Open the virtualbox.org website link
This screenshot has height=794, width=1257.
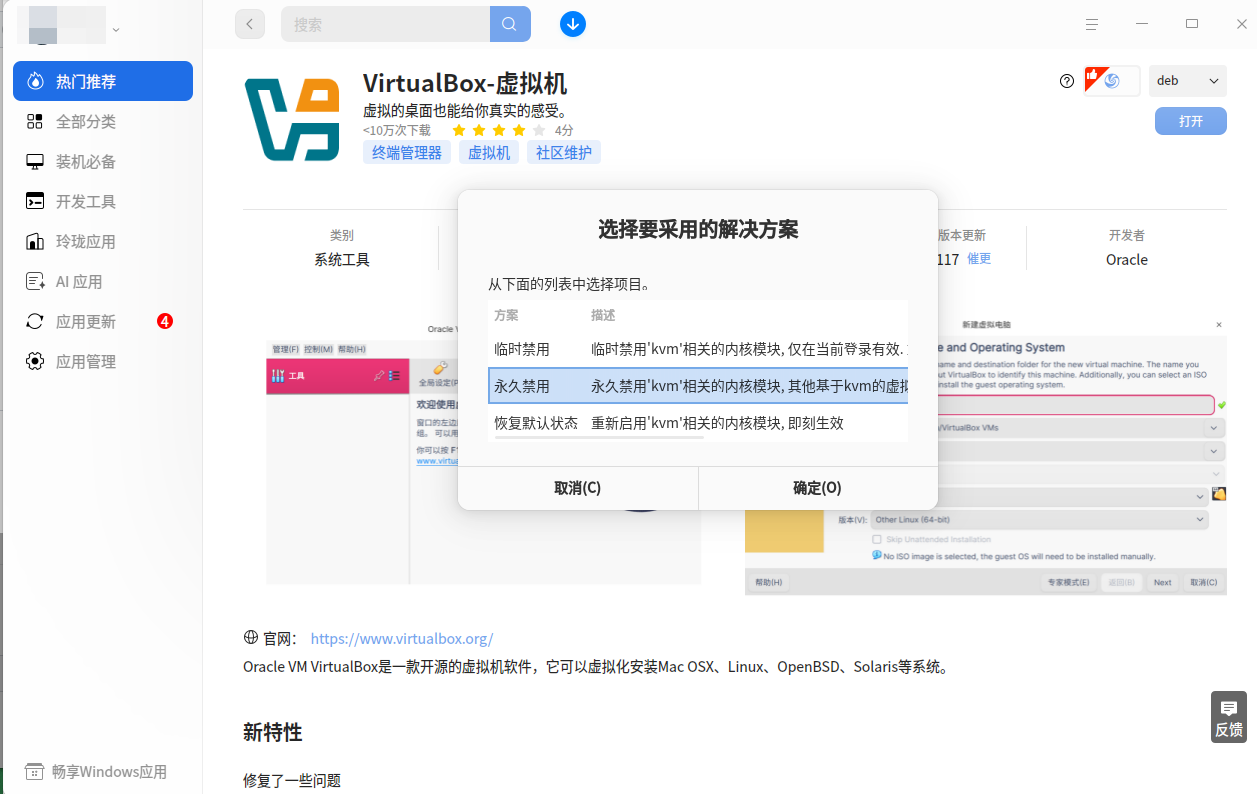click(x=402, y=638)
